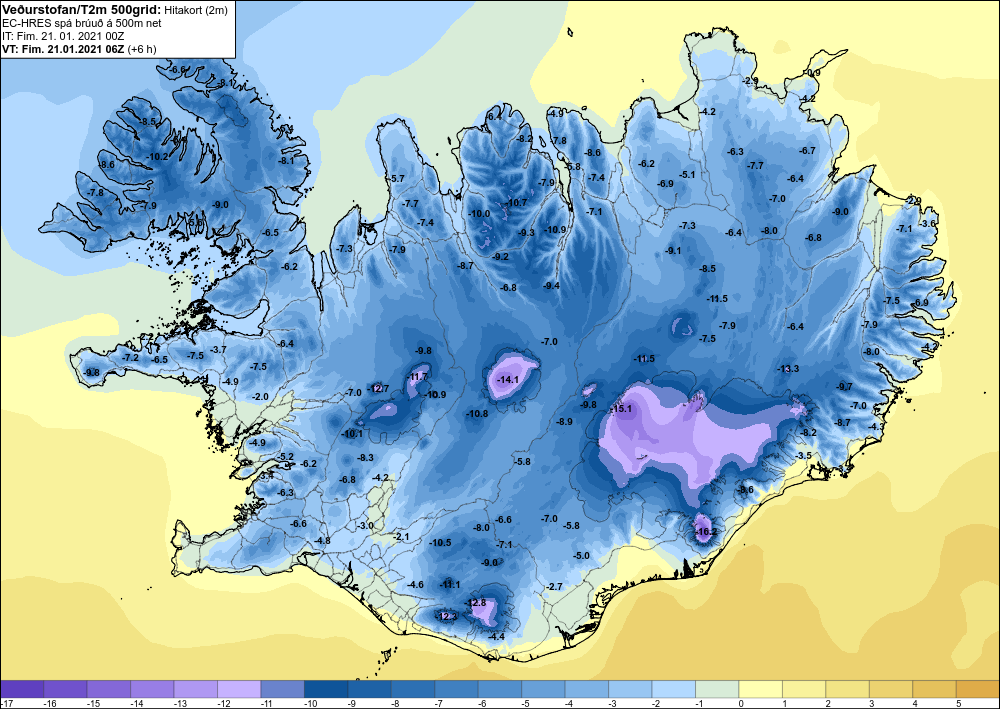Click the legend swatch between -16 and -15

66,689
